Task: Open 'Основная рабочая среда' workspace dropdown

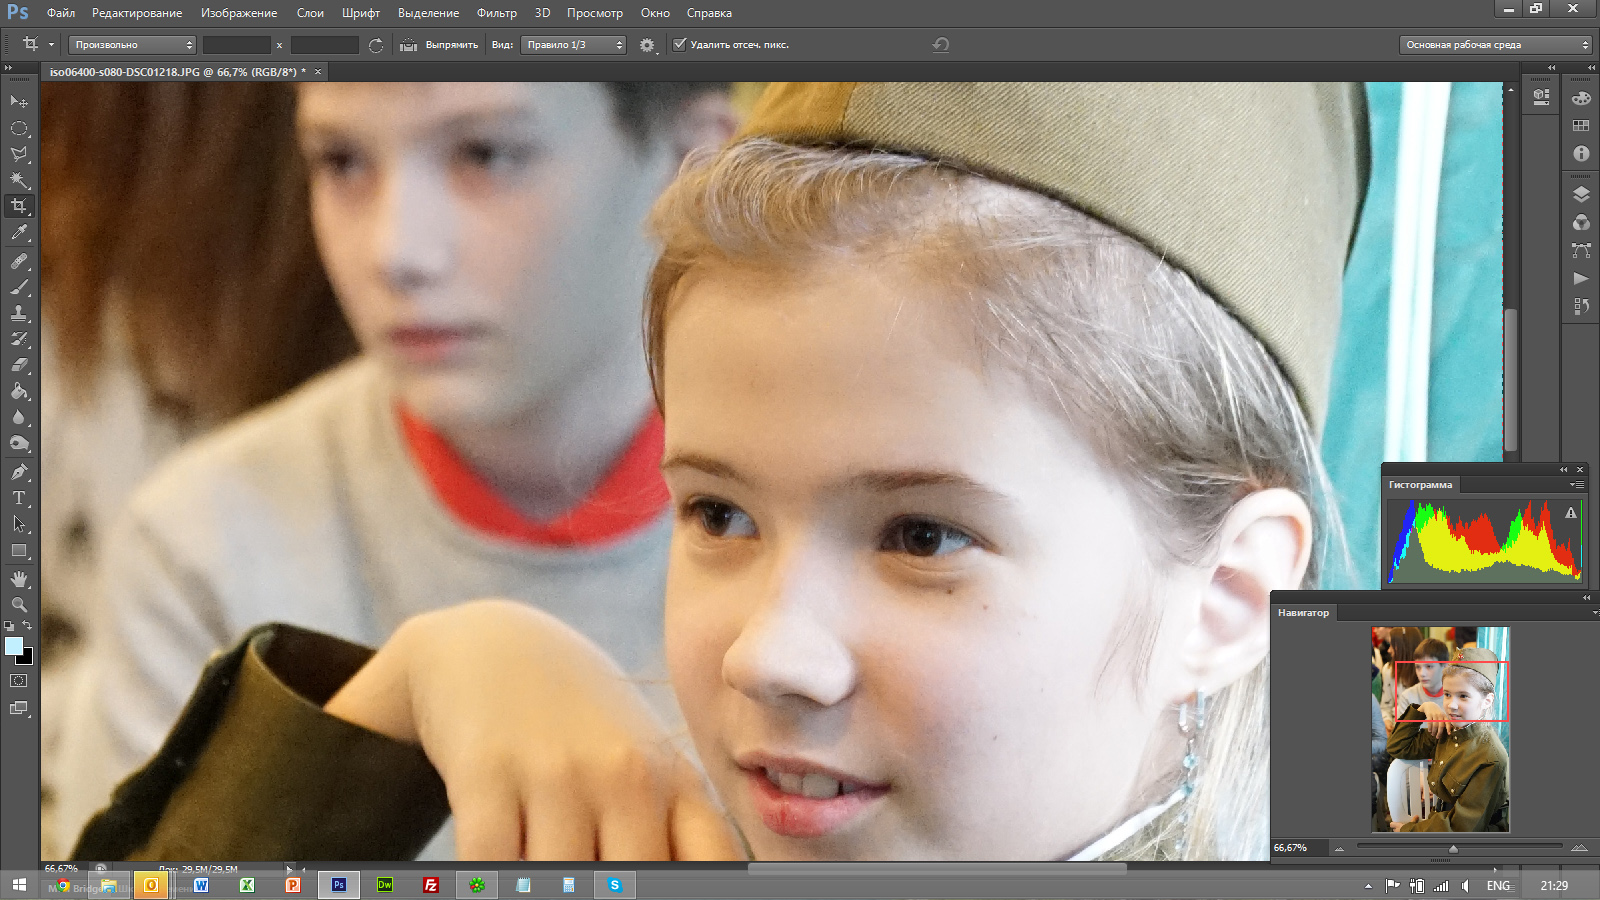Action: pos(1495,45)
